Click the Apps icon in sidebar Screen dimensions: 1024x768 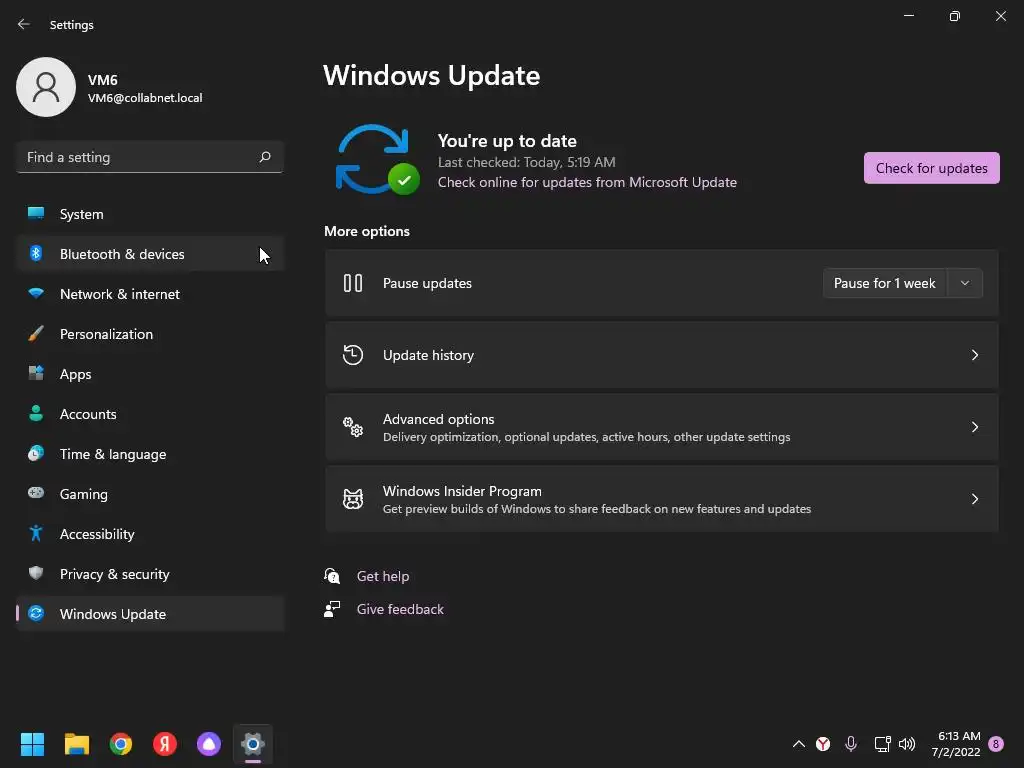[x=36, y=374]
